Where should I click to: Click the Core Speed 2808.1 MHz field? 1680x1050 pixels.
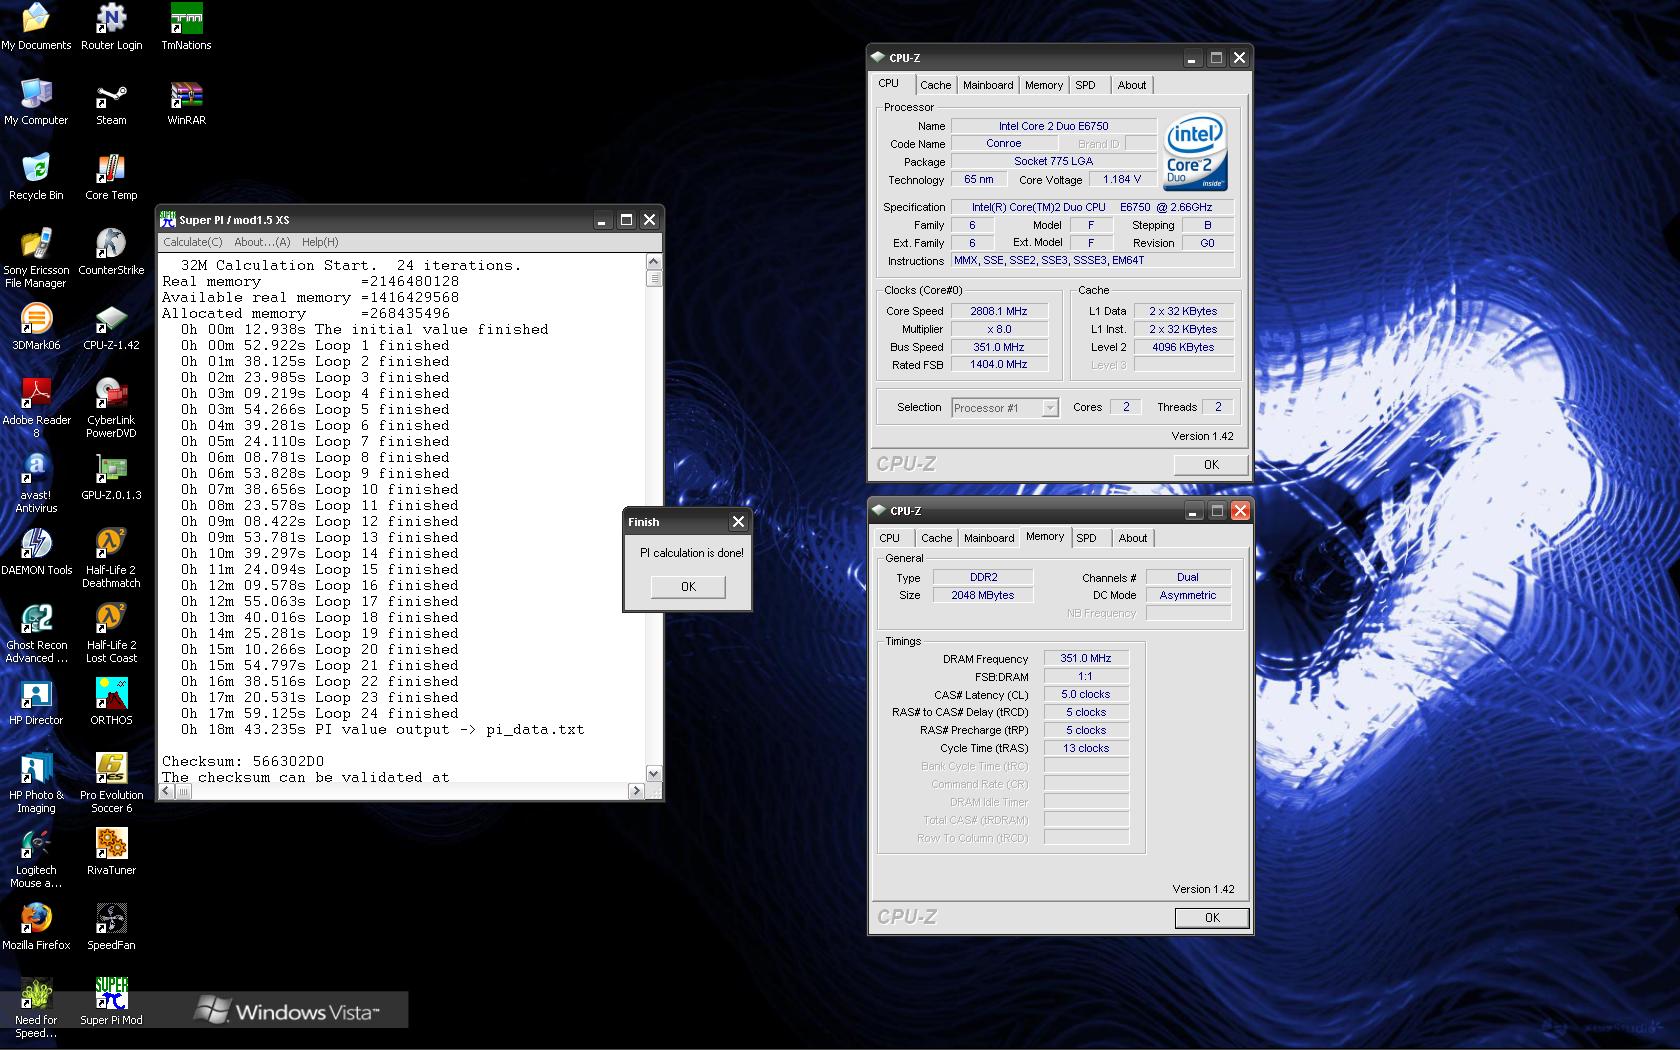999,311
